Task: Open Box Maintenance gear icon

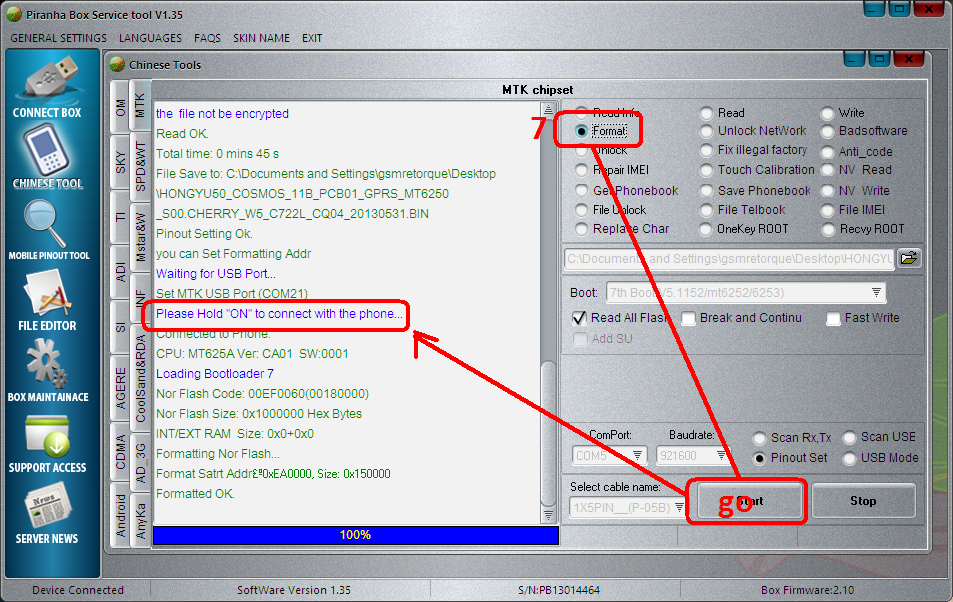Action: click(48, 370)
